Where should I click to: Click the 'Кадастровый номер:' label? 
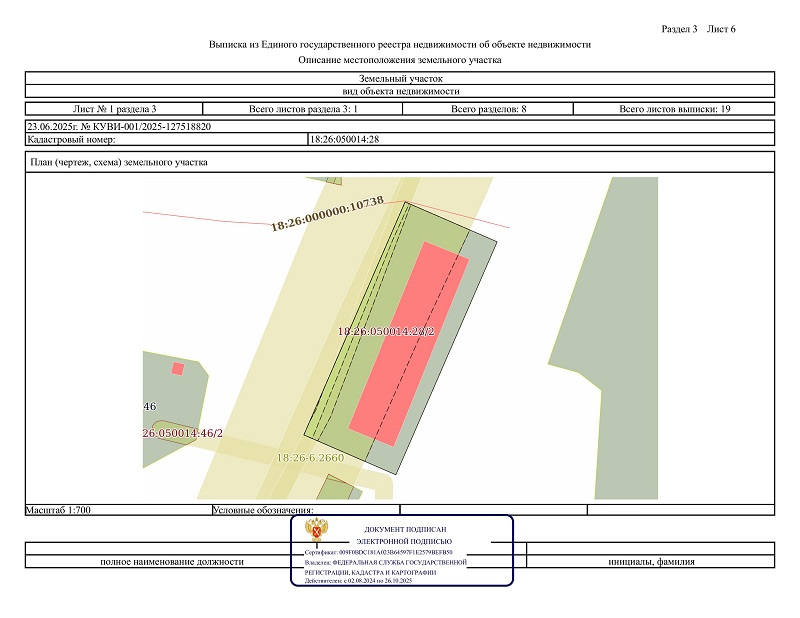[73, 140]
